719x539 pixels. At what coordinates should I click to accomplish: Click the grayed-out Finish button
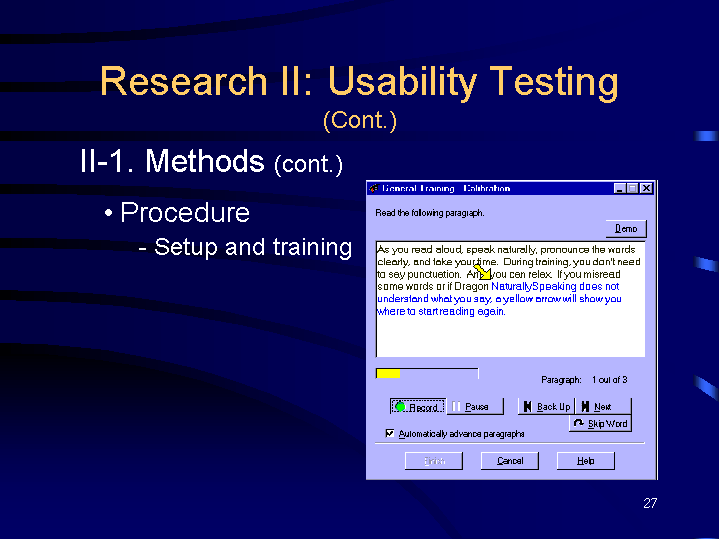coord(433,461)
